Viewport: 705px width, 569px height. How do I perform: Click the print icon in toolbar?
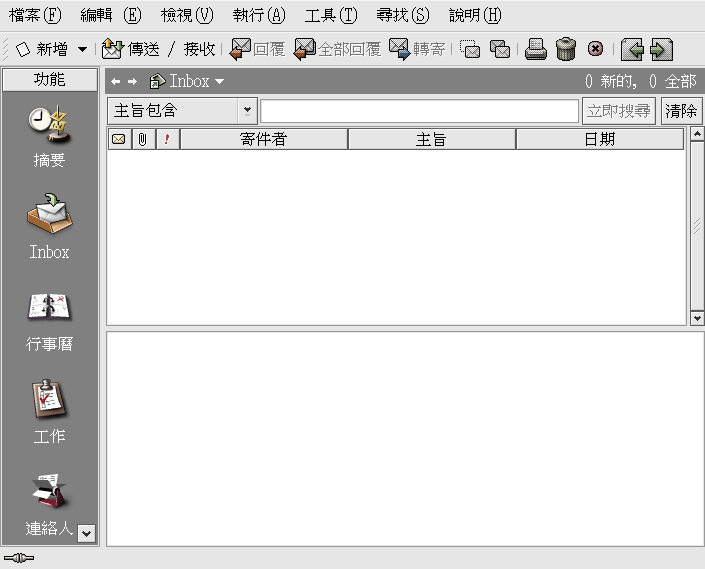point(536,49)
